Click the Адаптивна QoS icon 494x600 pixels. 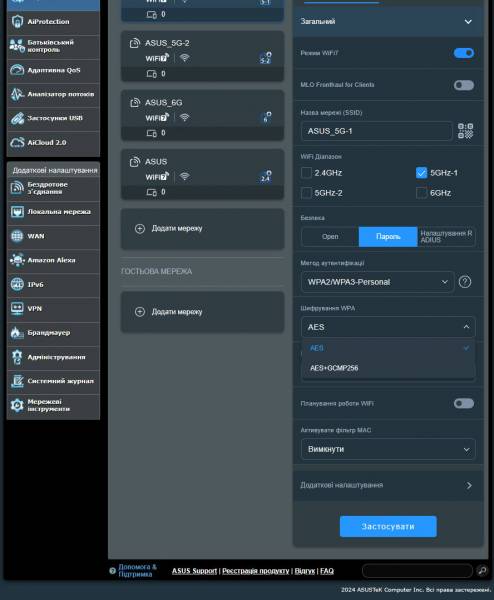click(x=17, y=70)
